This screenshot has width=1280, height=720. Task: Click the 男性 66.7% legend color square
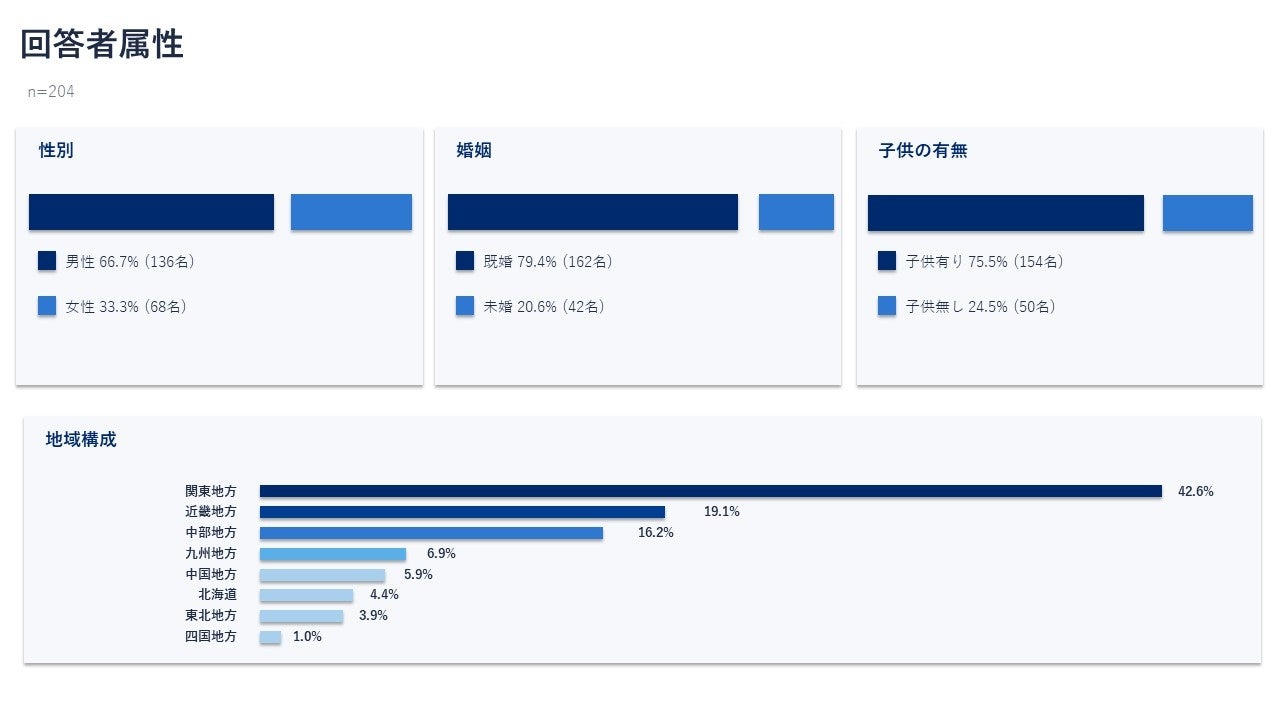click(x=47, y=261)
